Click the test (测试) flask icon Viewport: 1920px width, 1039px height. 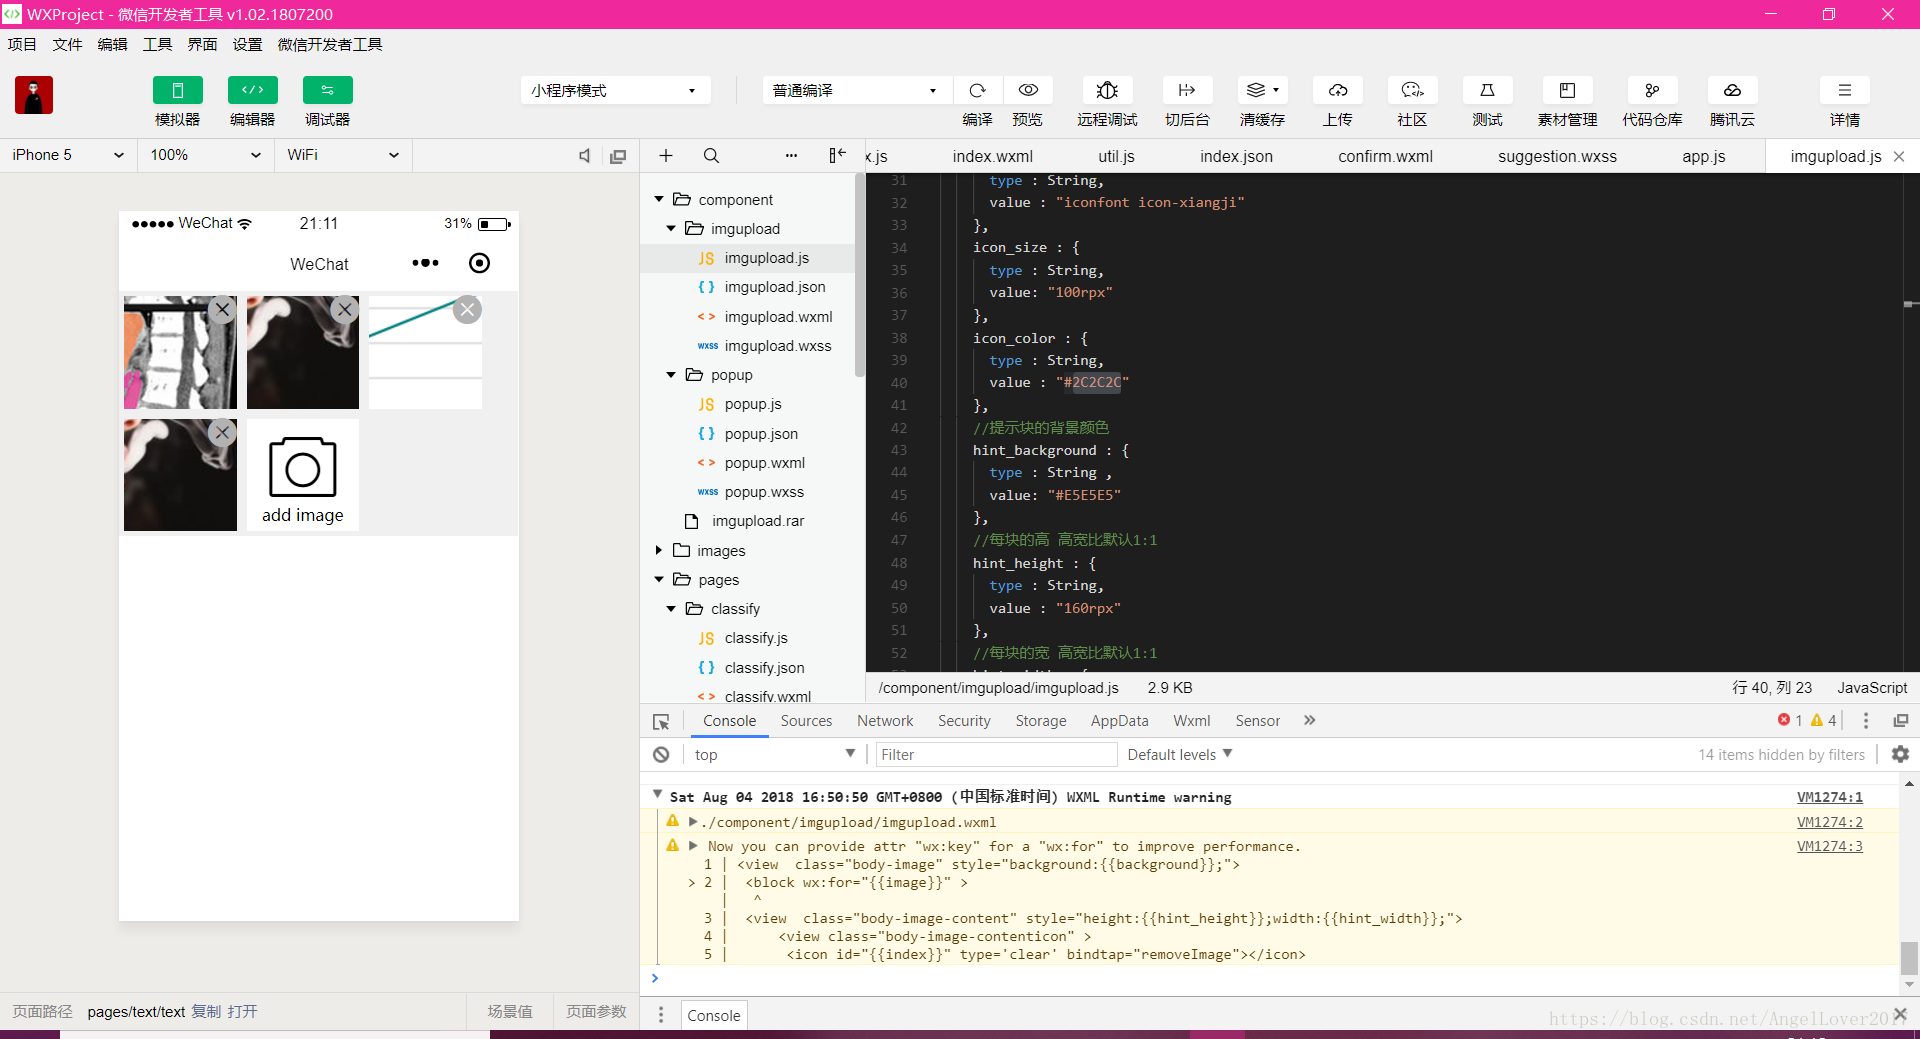[x=1487, y=90]
